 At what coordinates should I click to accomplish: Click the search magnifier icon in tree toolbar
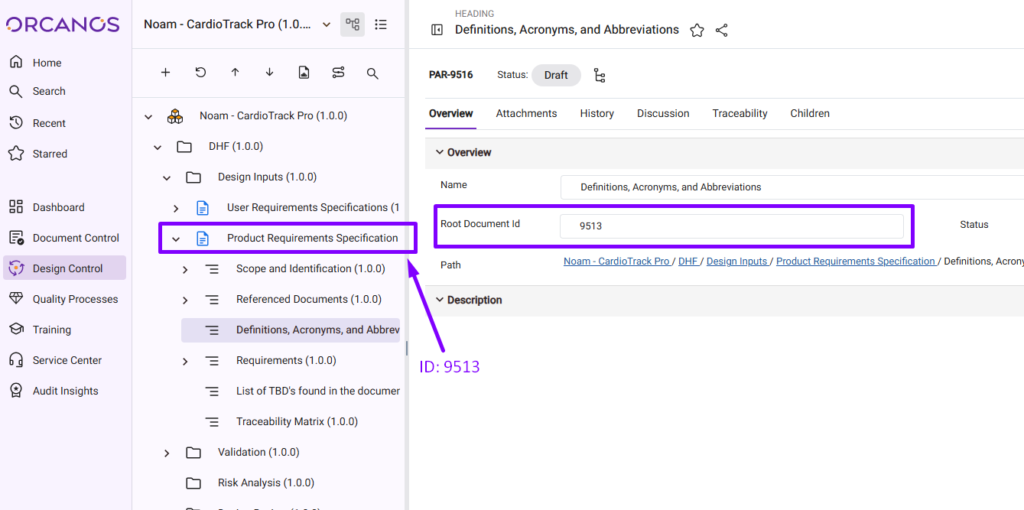[372, 73]
